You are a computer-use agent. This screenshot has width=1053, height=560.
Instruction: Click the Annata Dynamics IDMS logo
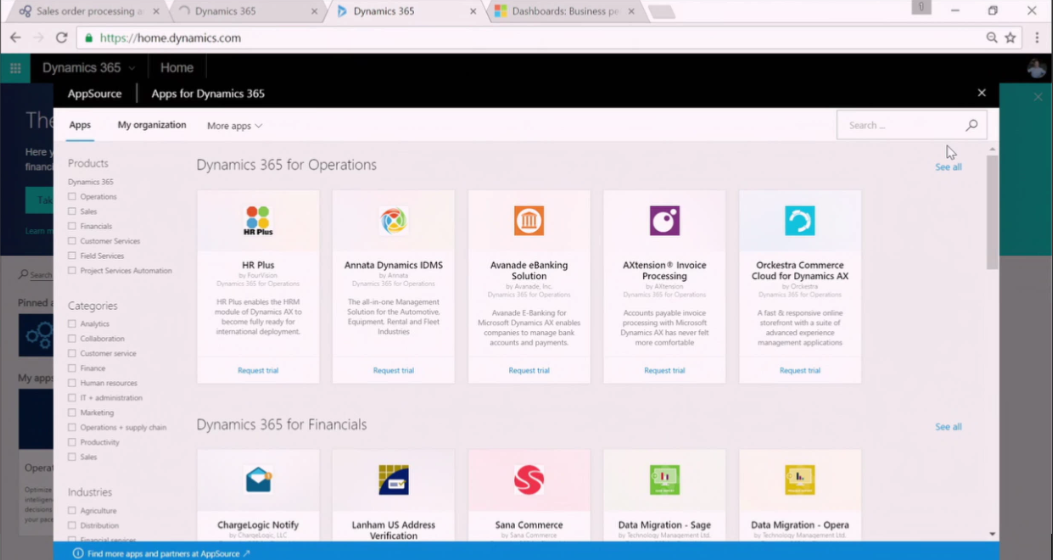click(394, 220)
